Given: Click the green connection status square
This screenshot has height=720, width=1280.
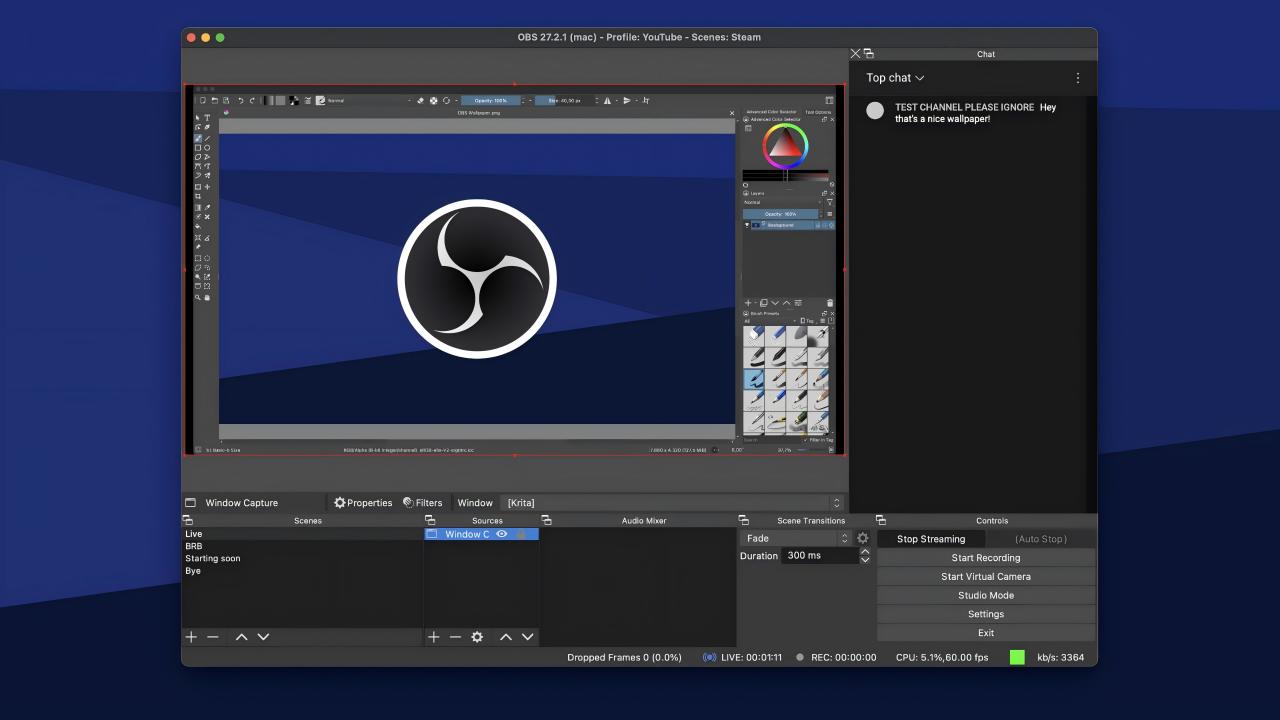Looking at the screenshot, I should 1017,657.
